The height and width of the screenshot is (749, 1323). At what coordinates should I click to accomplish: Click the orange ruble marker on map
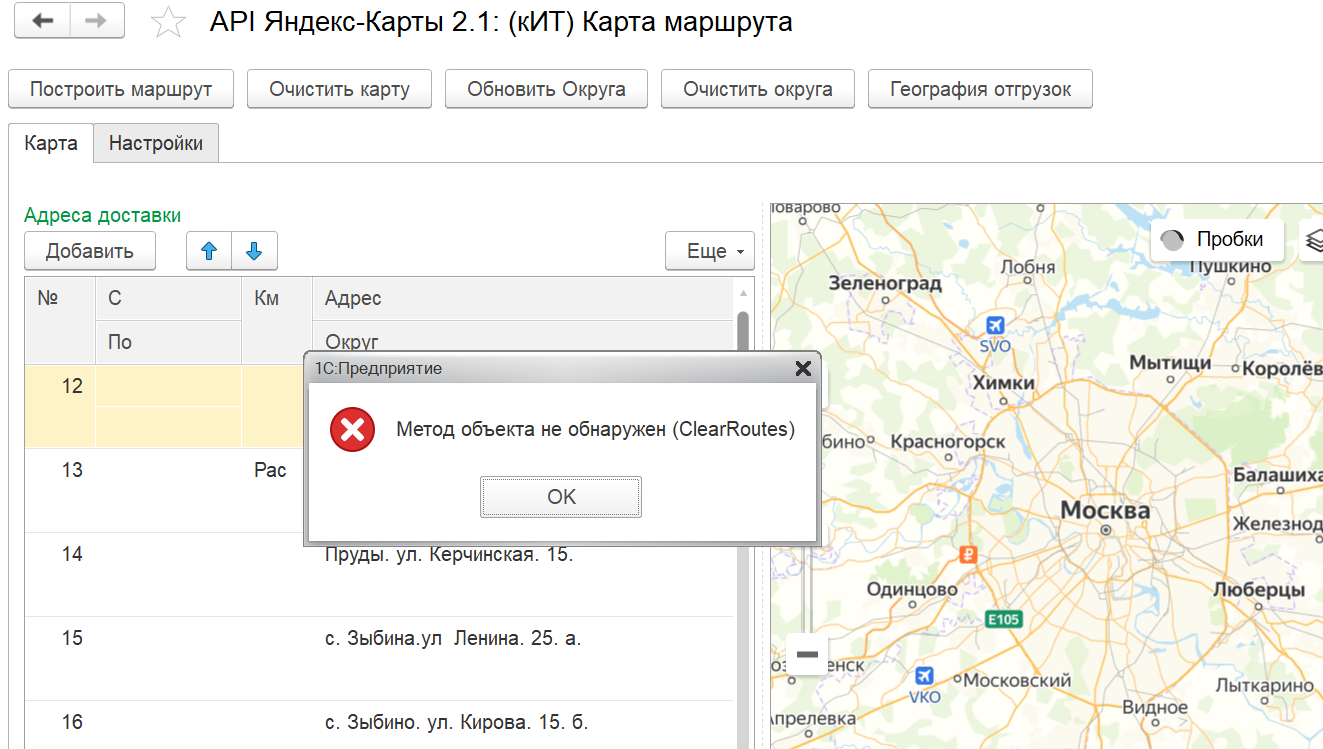pyautogui.click(x=967, y=553)
